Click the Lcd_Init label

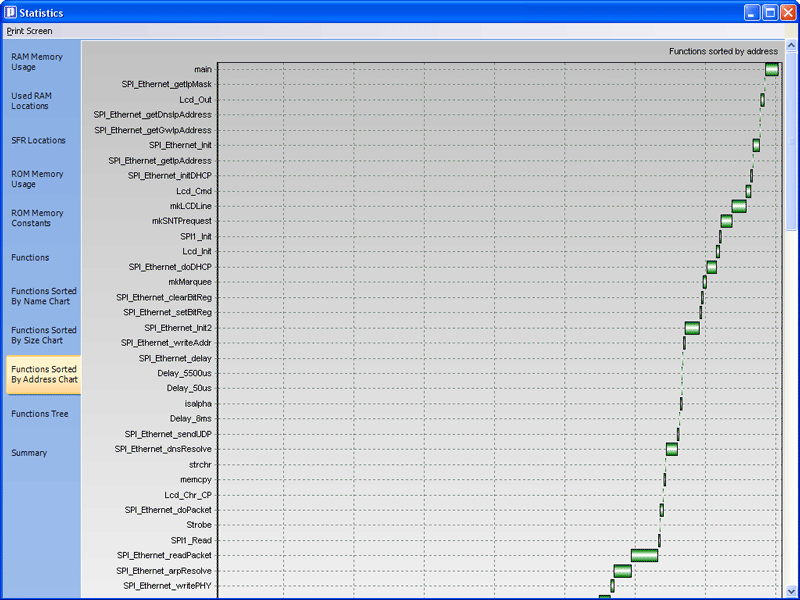click(x=197, y=252)
